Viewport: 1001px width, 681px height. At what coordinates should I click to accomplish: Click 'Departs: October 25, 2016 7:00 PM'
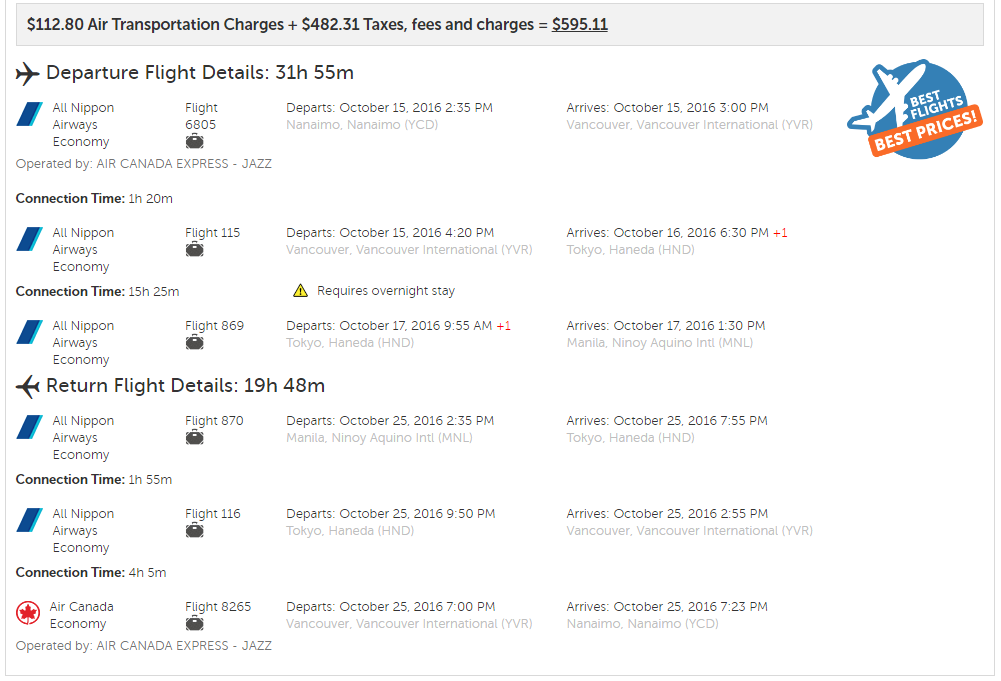tap(391, 607)
